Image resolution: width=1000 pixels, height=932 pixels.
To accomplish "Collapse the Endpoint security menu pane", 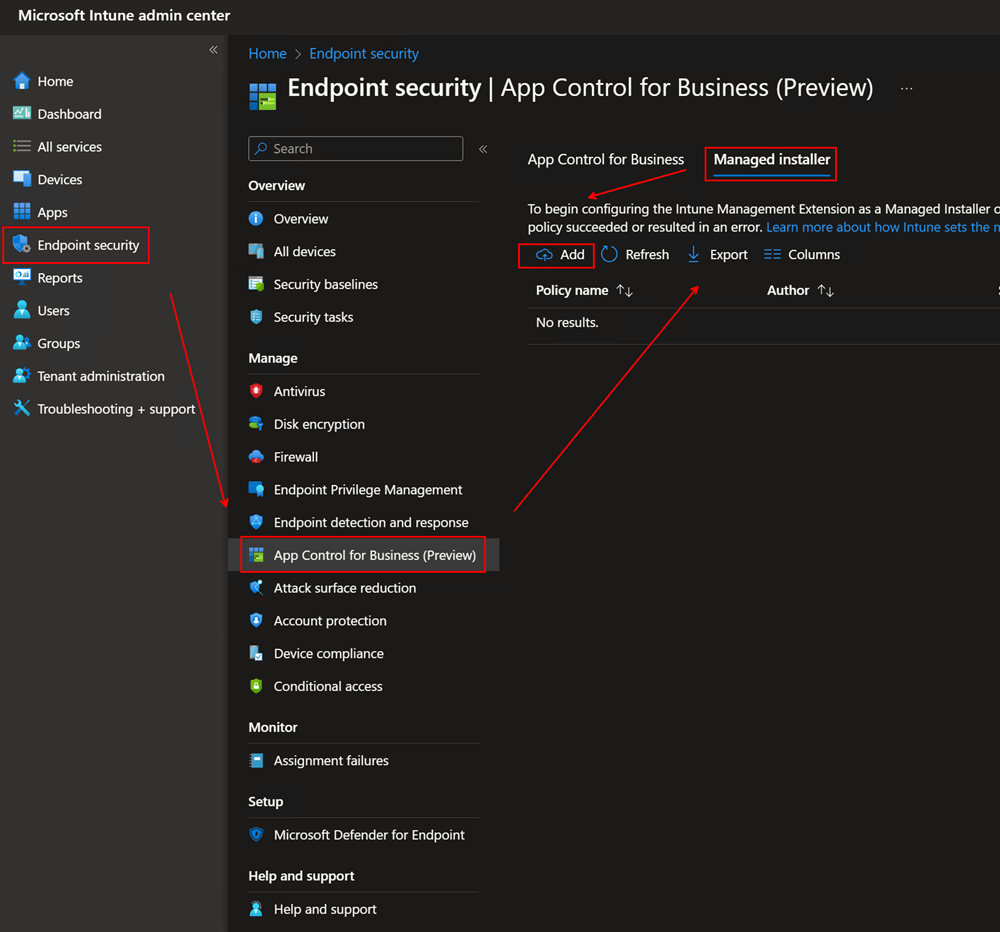I will 483,149.
